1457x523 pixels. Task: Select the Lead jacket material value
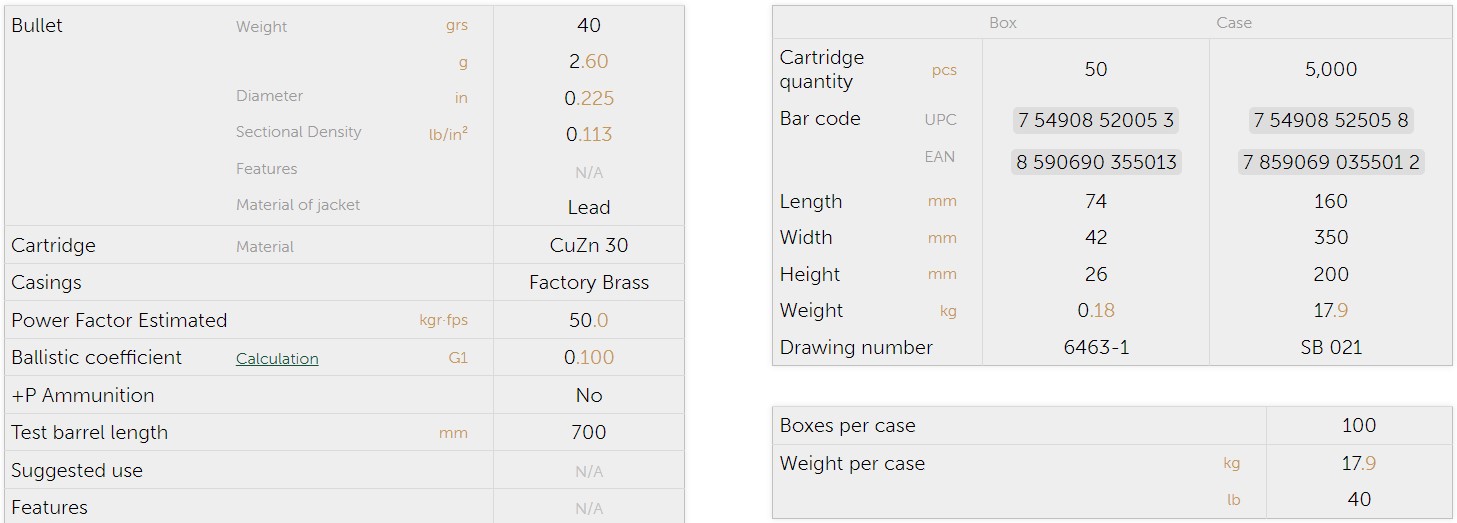(x=588, y=208)
